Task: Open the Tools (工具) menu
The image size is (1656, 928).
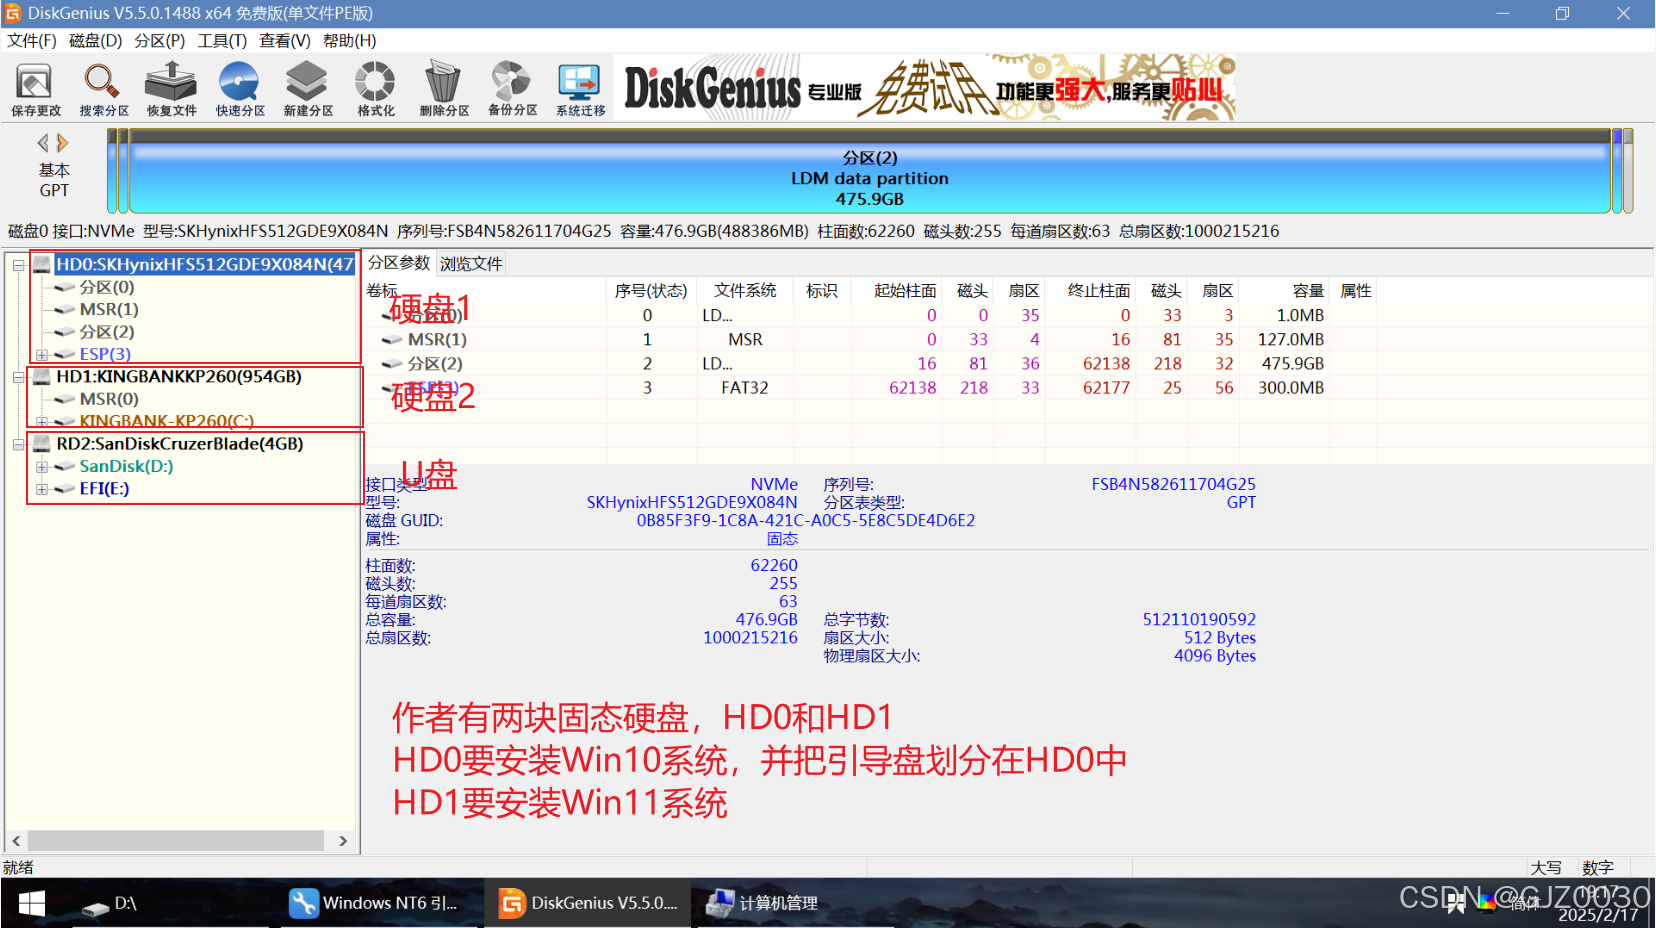Action: tap(222, 41)
